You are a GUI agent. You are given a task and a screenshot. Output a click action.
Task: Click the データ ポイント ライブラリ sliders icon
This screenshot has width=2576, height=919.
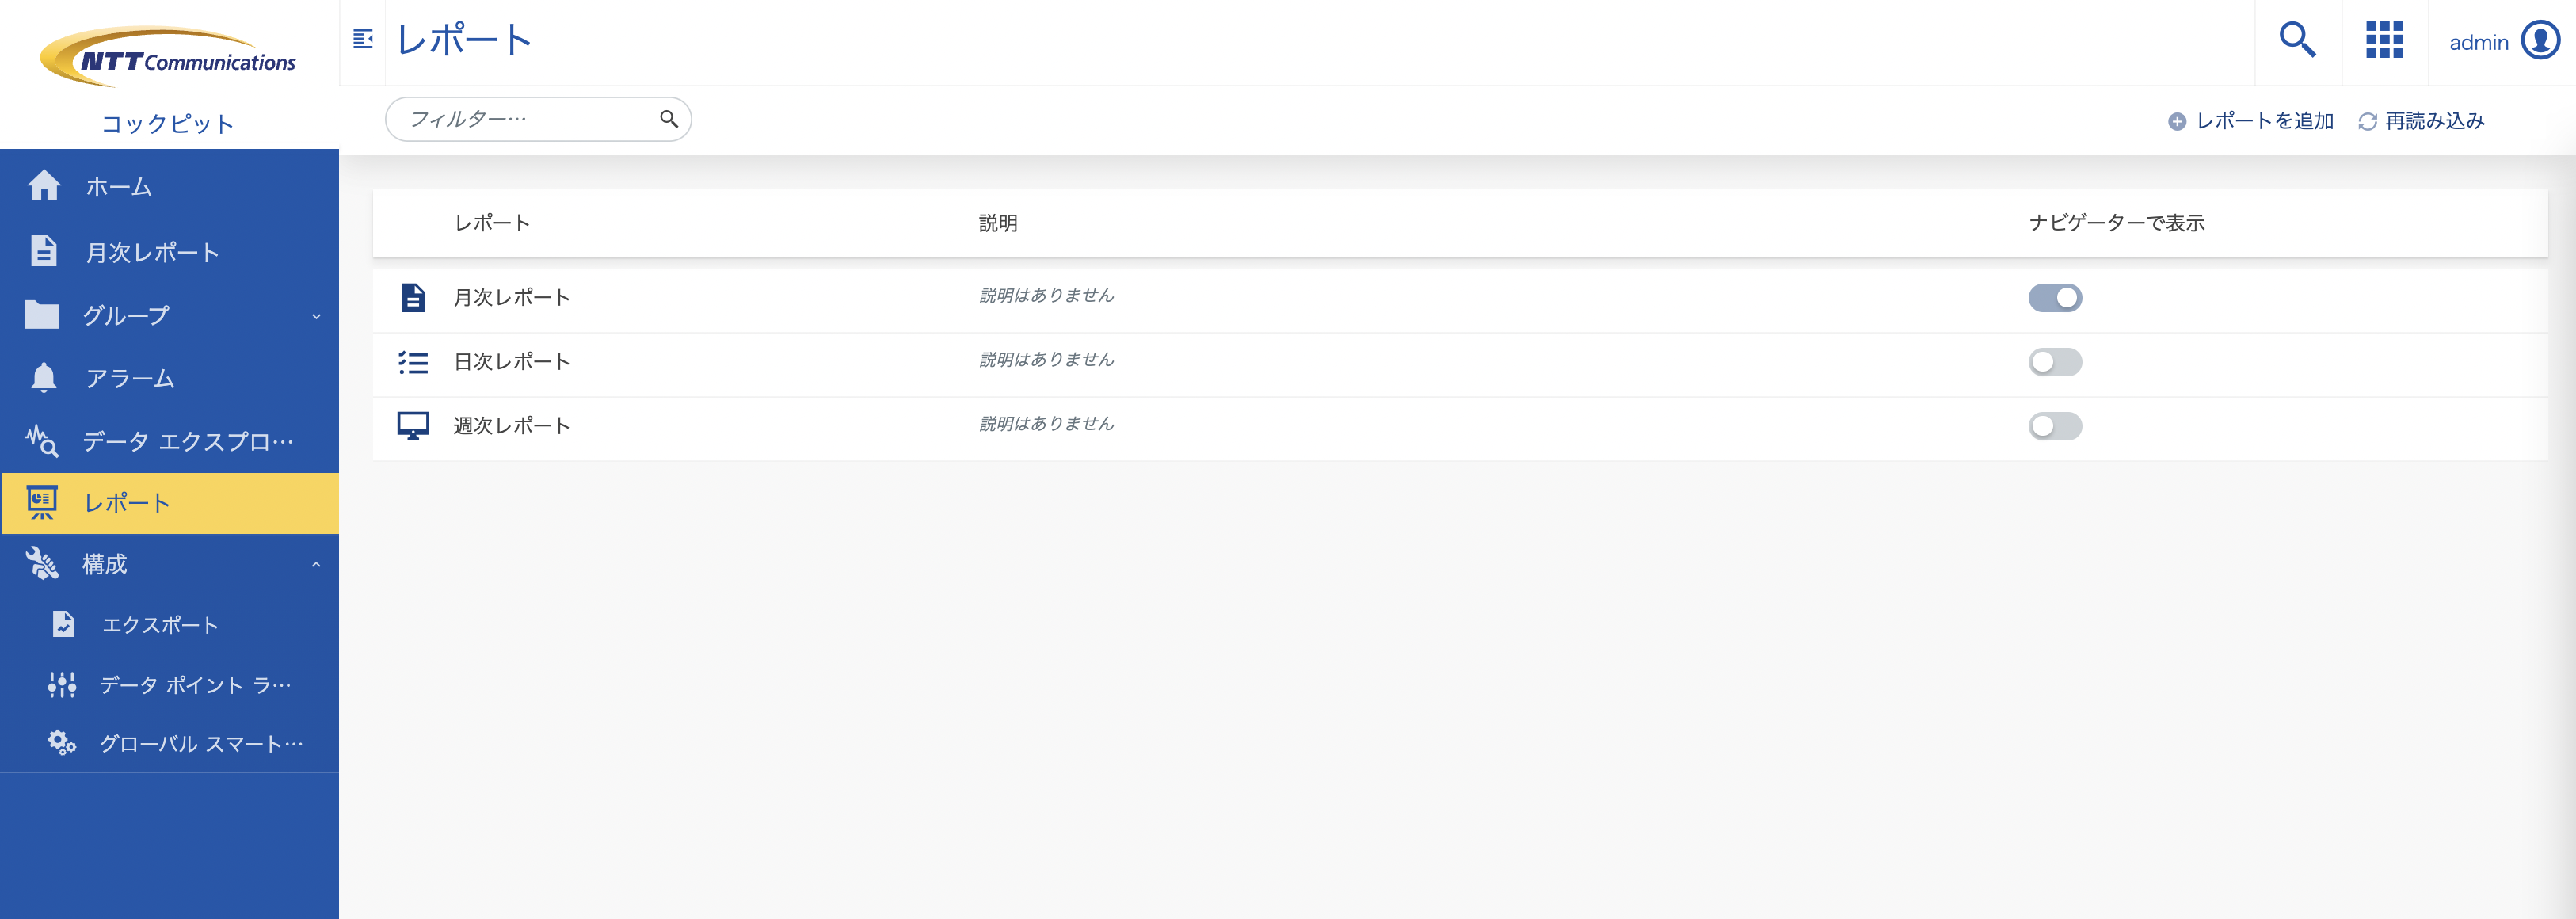click(62, 684)
